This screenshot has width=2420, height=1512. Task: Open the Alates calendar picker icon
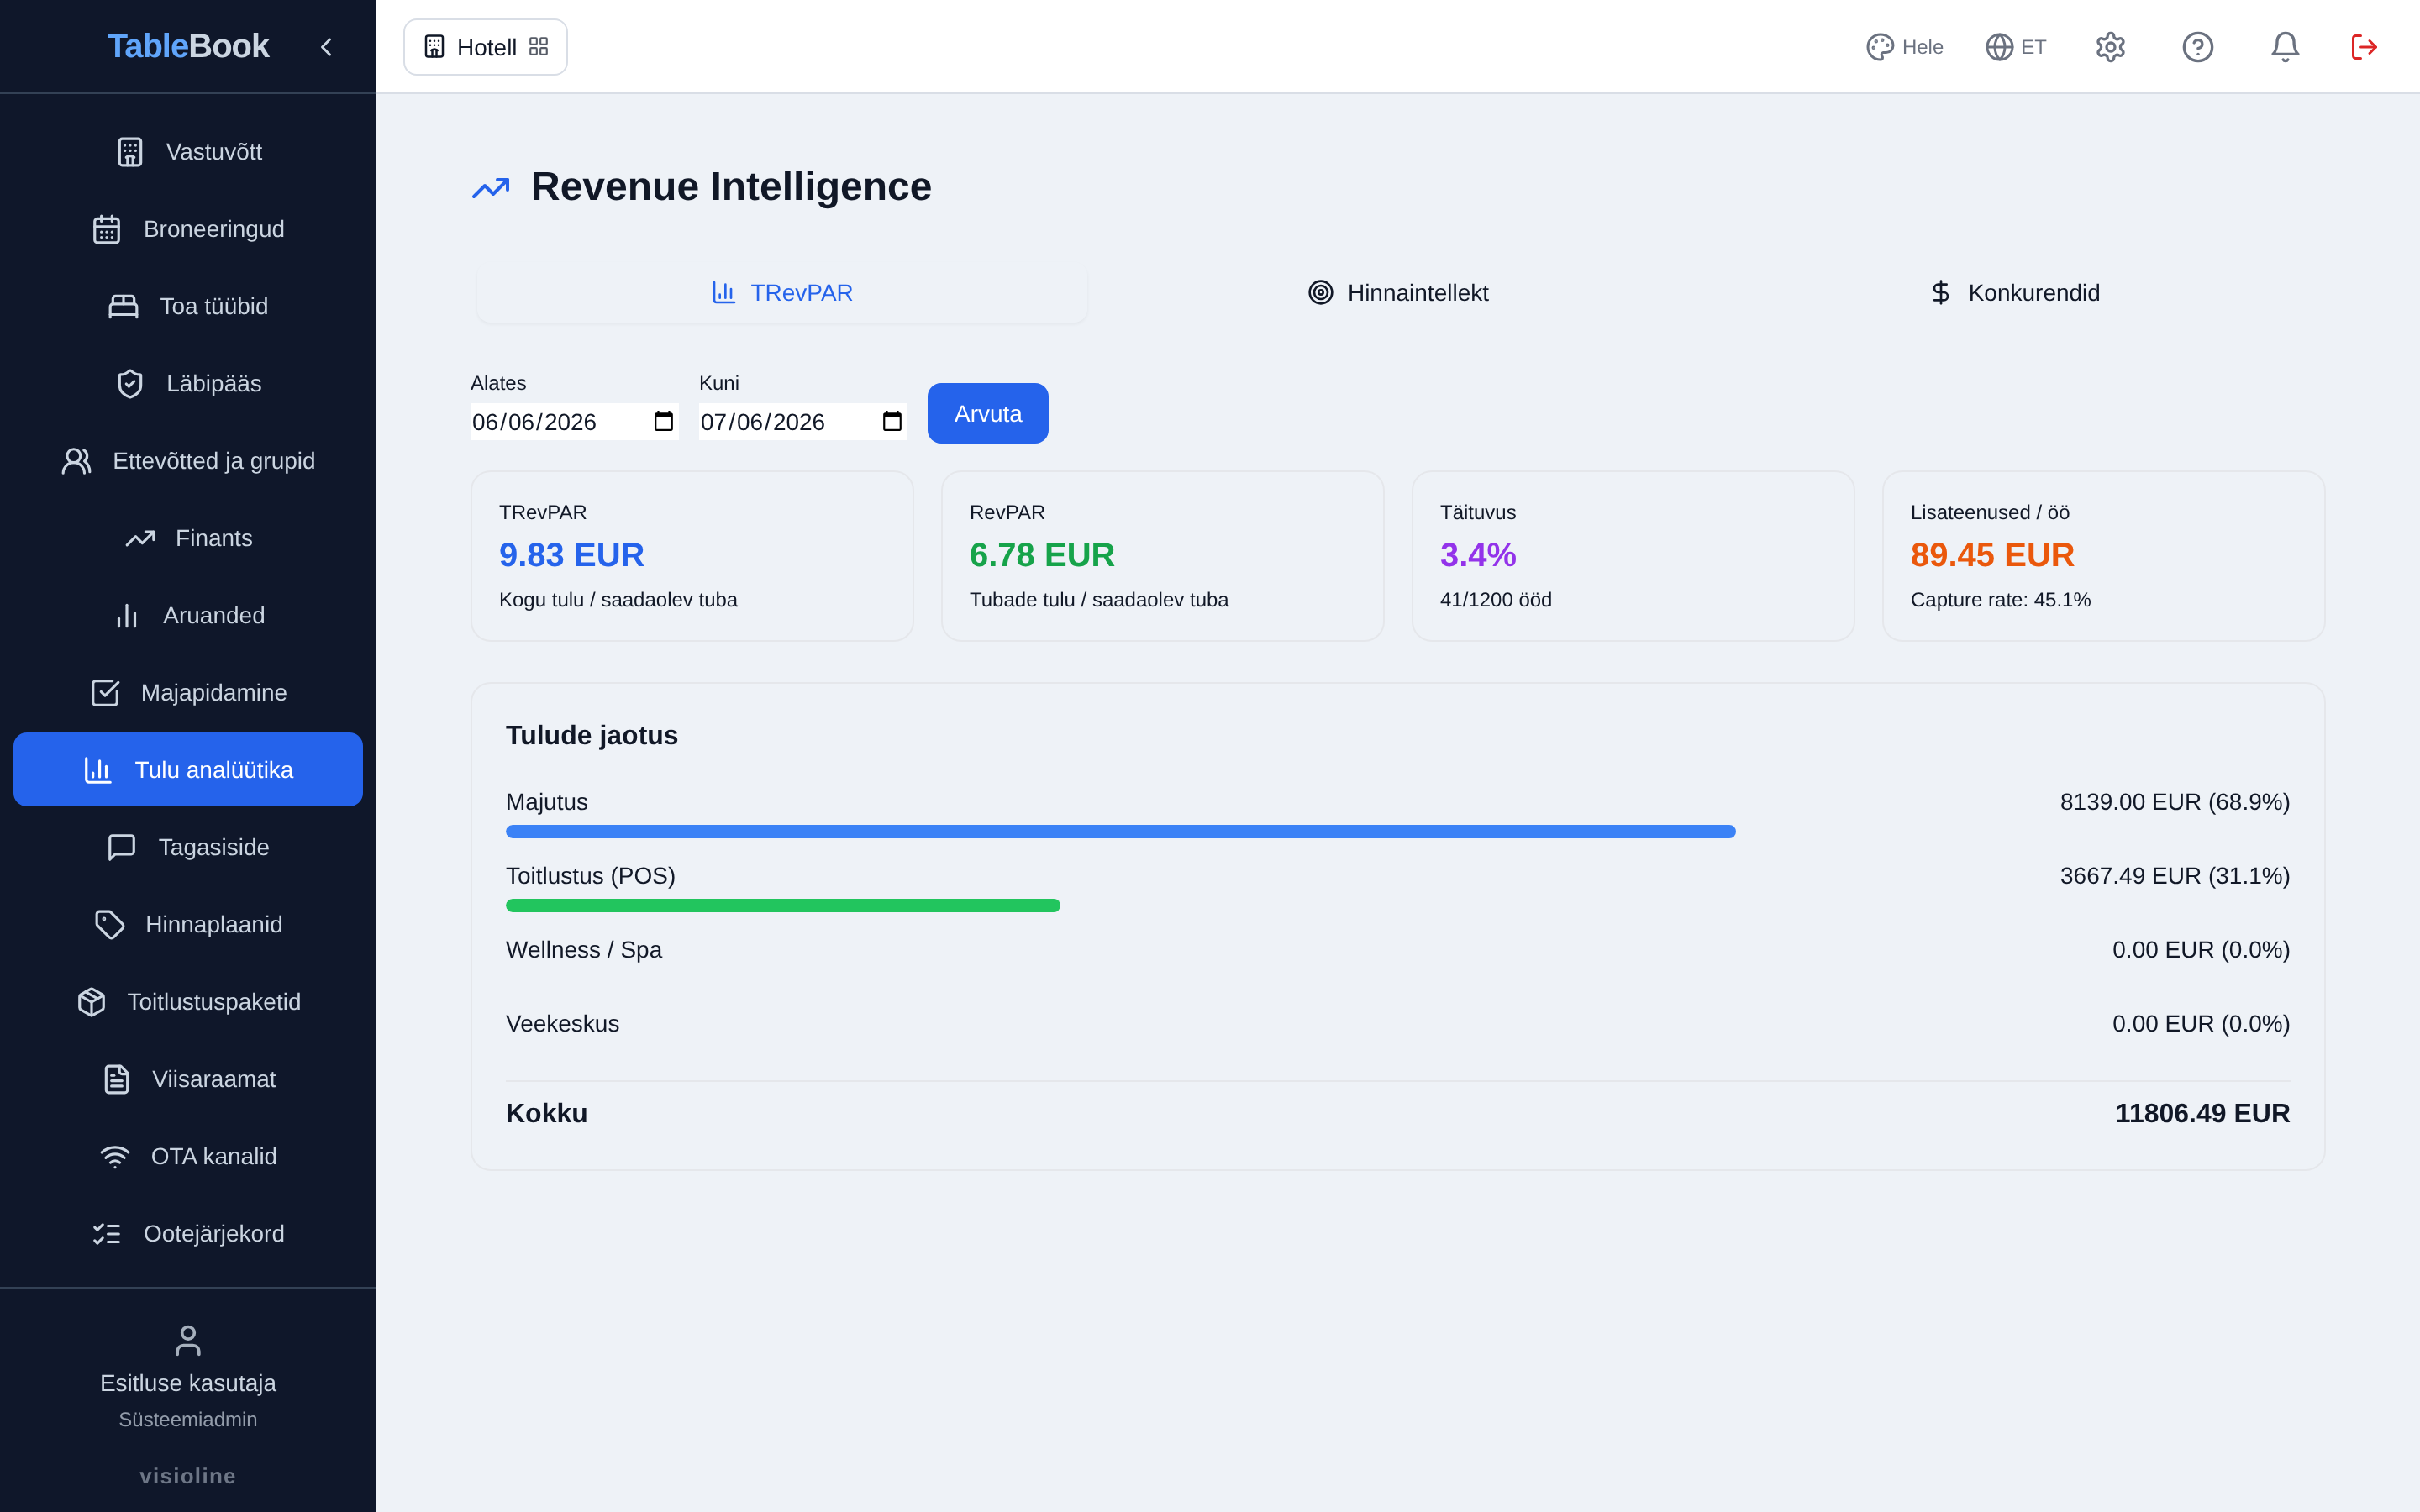[663, 422]
